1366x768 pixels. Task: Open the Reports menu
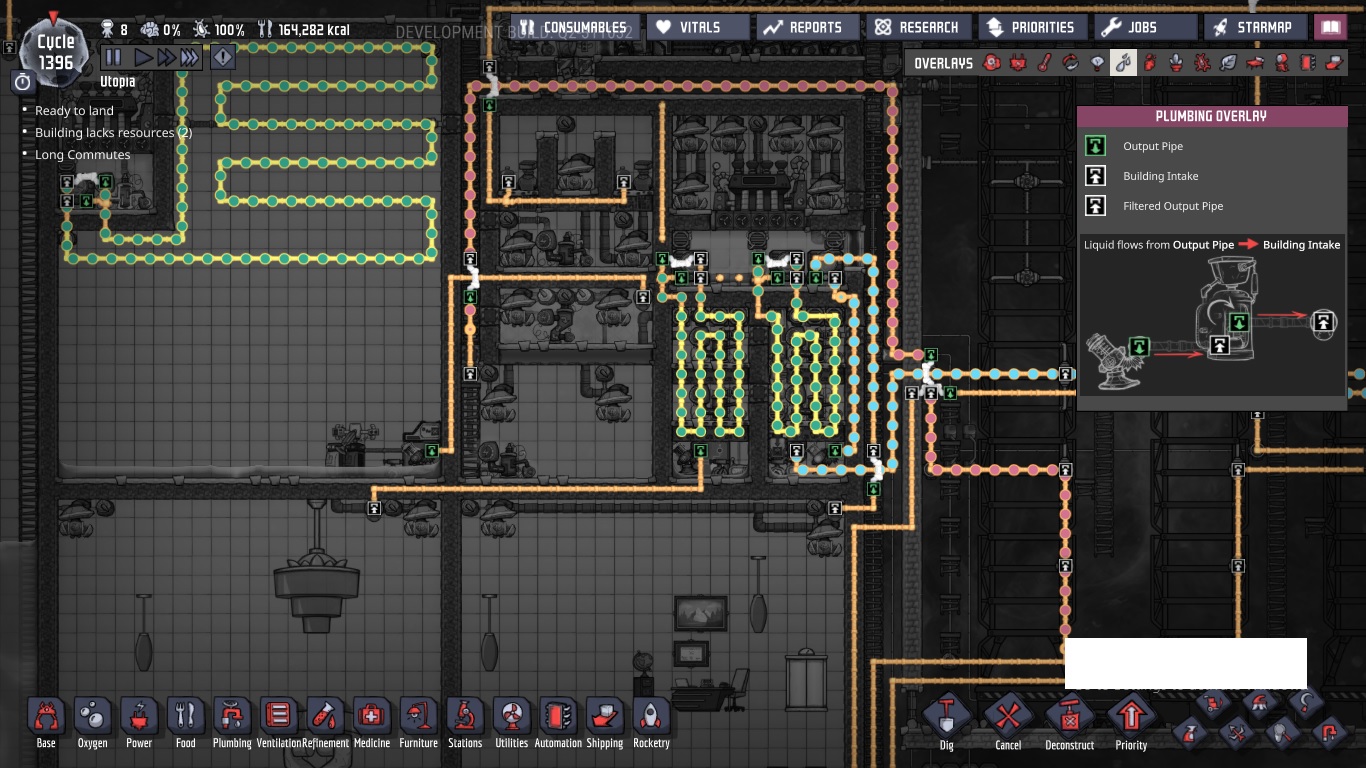[808, 27]
